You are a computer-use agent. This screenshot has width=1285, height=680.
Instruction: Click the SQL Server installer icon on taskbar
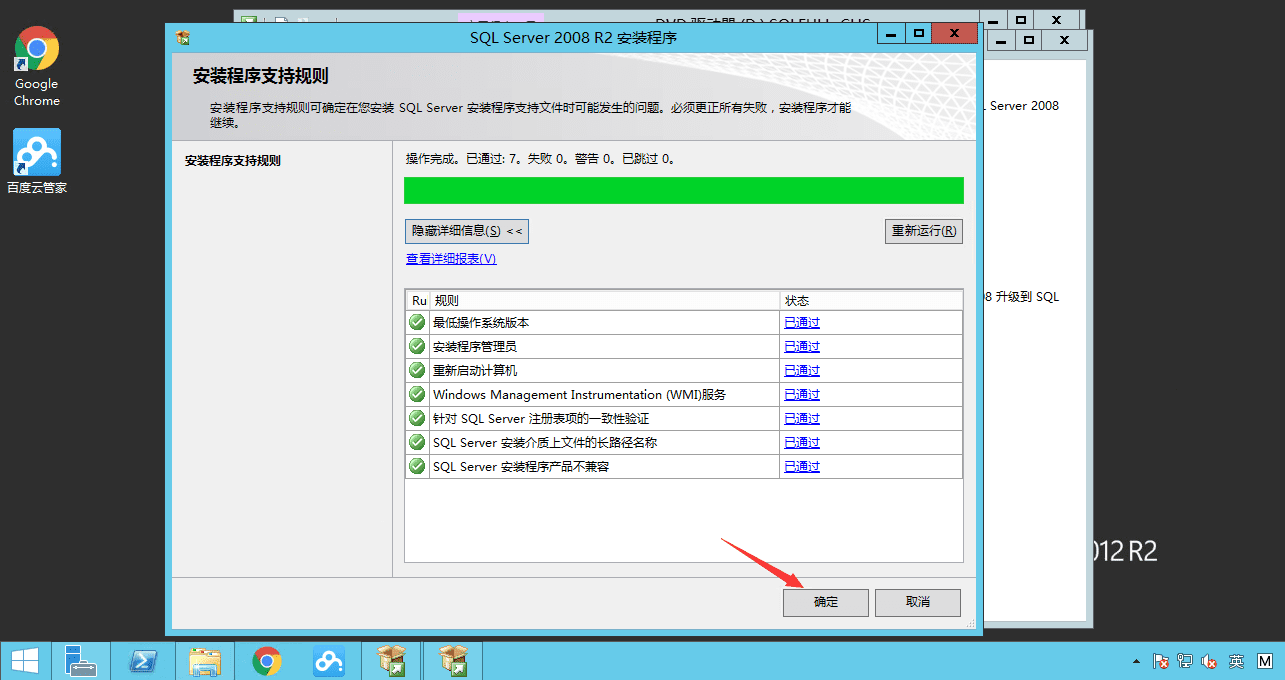pyautogui.click(x=391, y=660)
